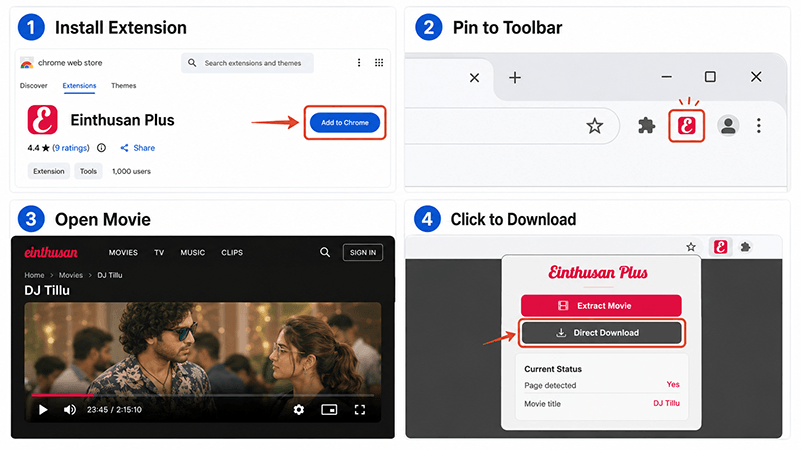Image resolution: width=801 pixels, height=450 pixels.
Task: Click the Share link
Action: (x=137, y=148)
